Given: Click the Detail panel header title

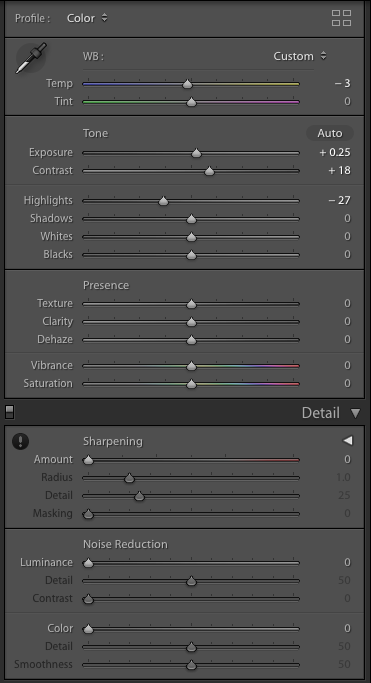Looking at the screenshot, I should coord(320,413).
